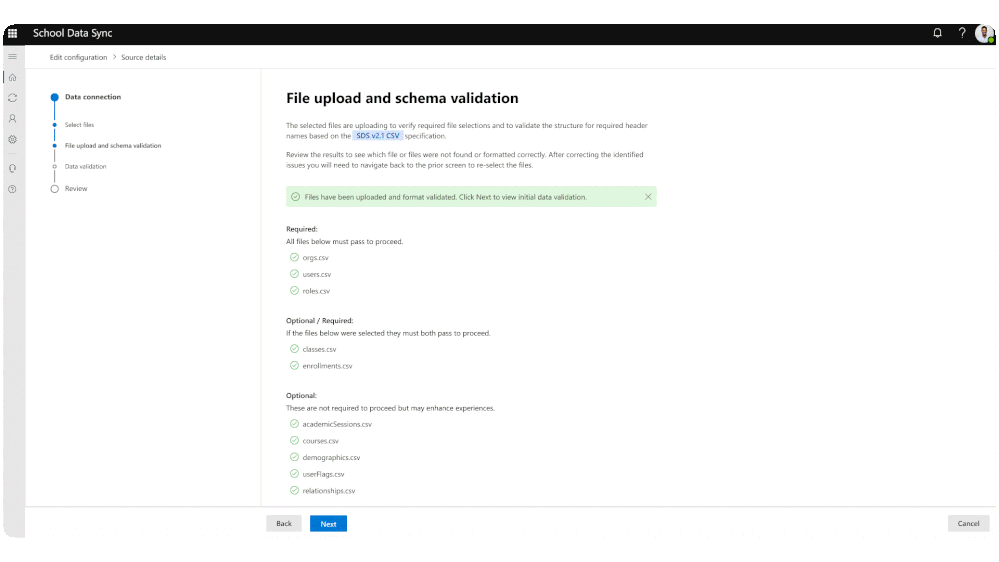Open the Users icon in the sidebar

pos(13,119)
